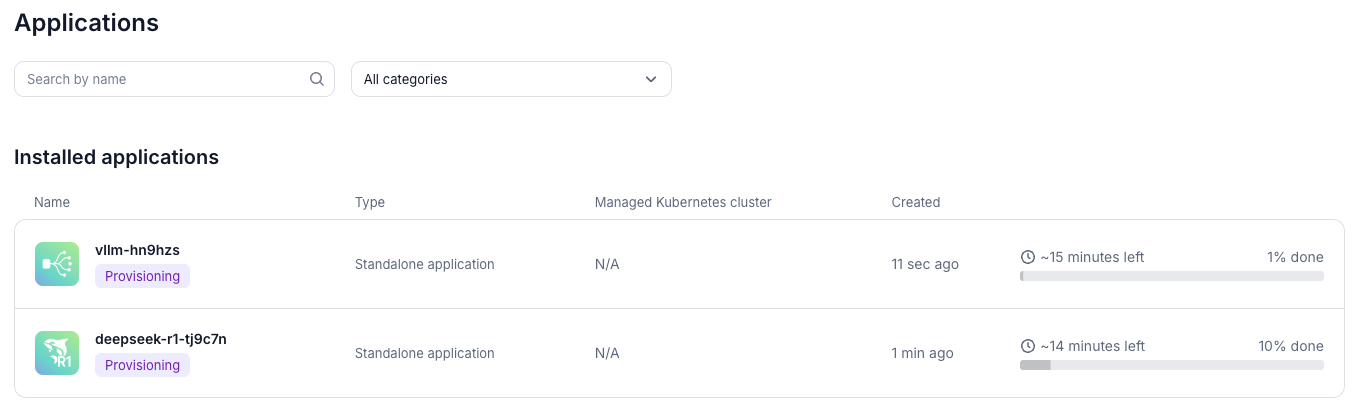This screenshot has width=1354, height=415.
Task: Click the vllm-hn9hzs 1% progress bar
Action: click(x=1171, y=276)
